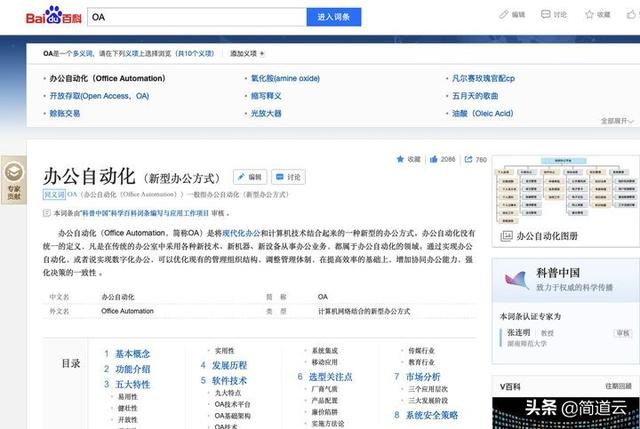640x429 pixels.
Task: Open discussion via top bar chat icon
Action: (x=546, y=16)
